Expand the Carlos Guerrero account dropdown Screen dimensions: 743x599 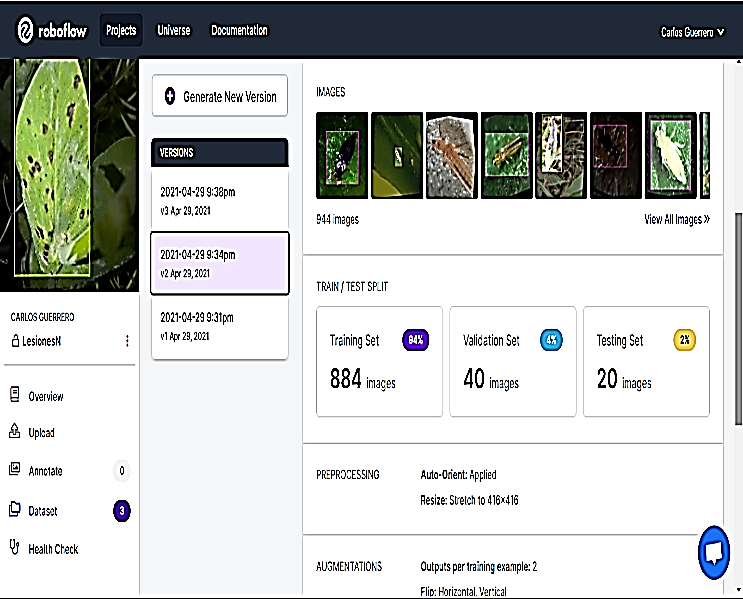click(692, 32)
